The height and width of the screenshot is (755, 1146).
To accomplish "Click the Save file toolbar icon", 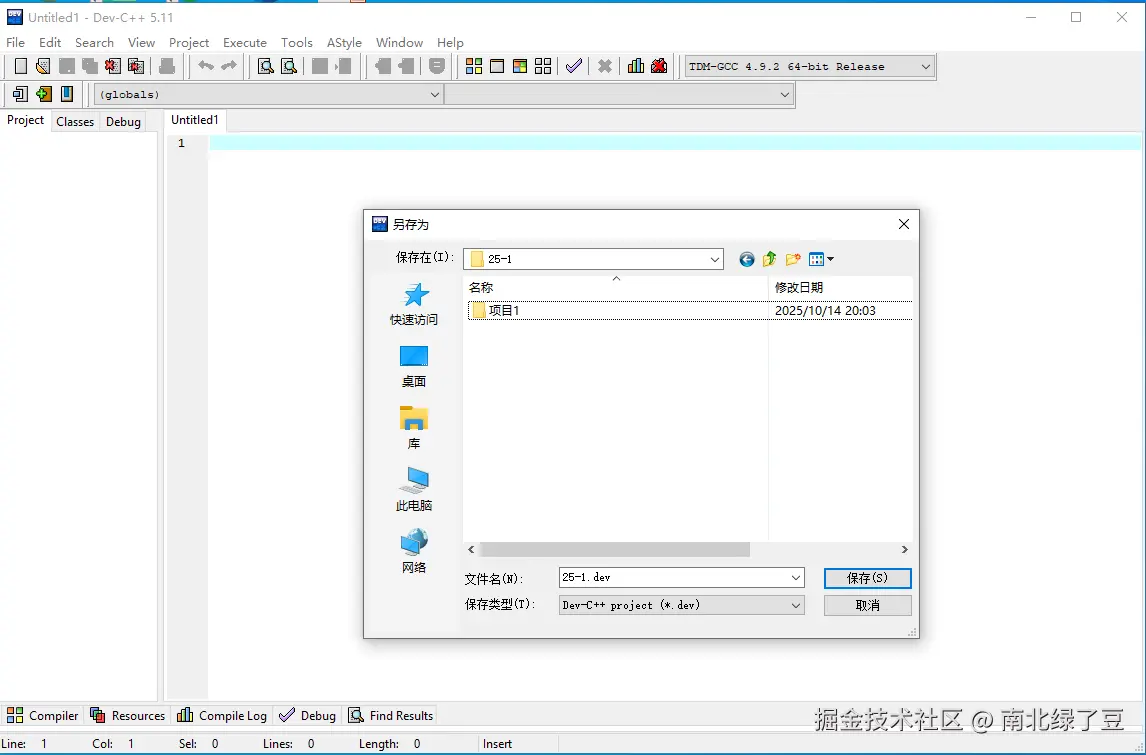I will tap(67, 67).
